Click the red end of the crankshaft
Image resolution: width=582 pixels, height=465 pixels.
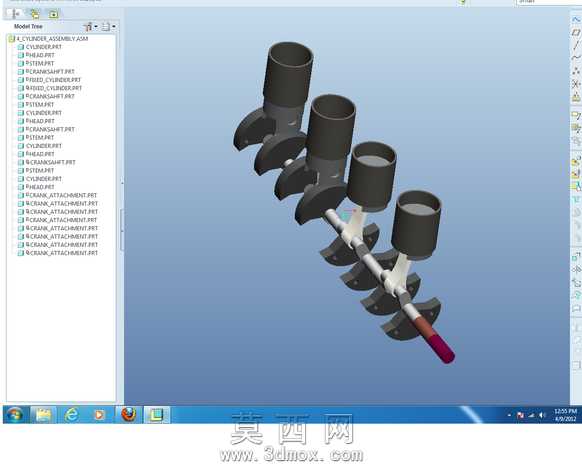click(x=442, y=348)
